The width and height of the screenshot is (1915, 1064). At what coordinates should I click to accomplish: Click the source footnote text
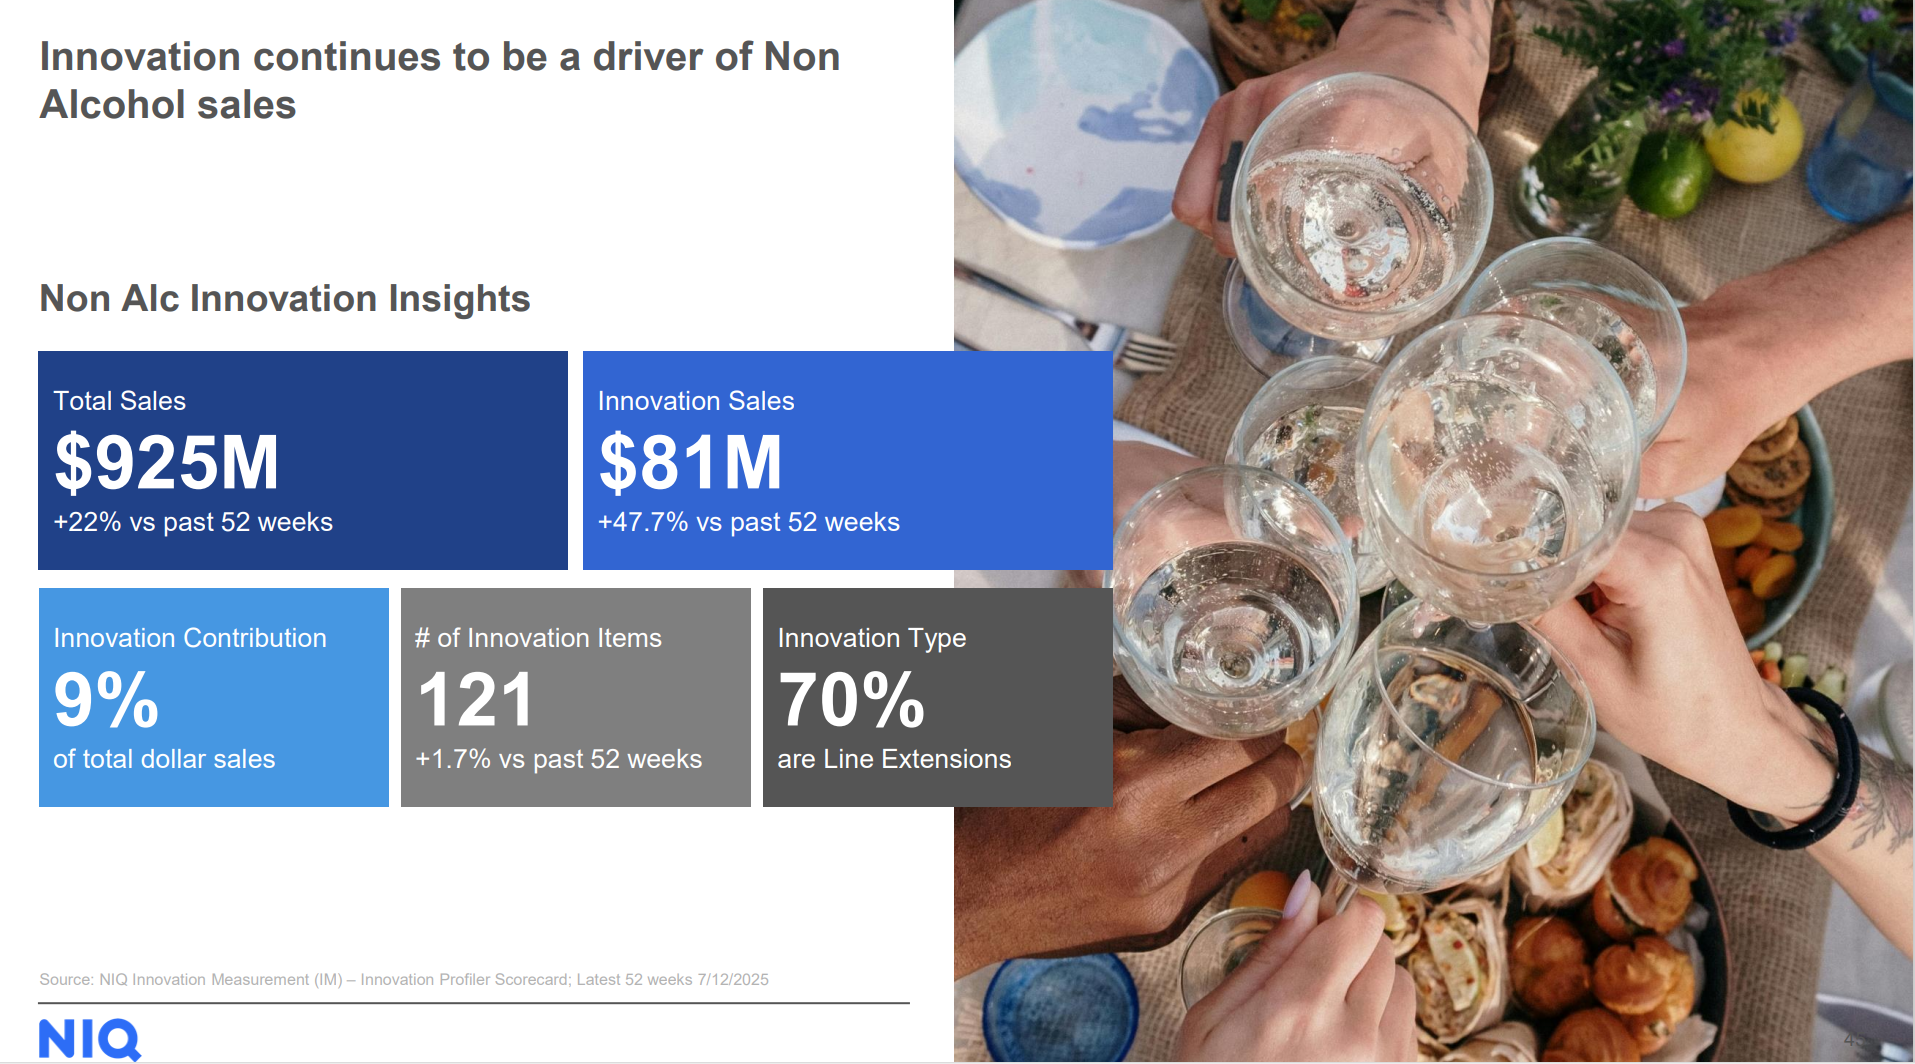(404, 980)
